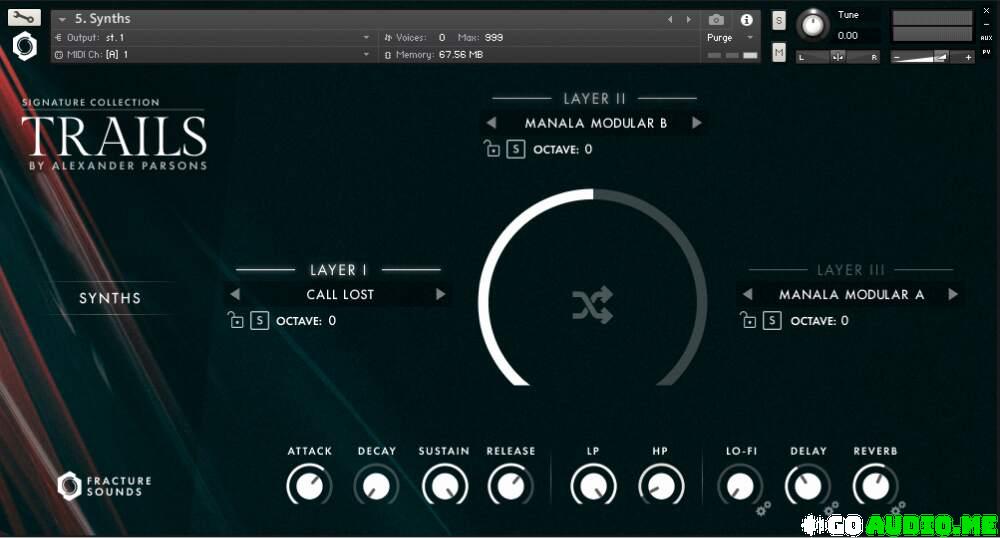Select next sound after Manala Modular A
The width and height of the screenshot is (1000, 538).
[x=953, y=294]
